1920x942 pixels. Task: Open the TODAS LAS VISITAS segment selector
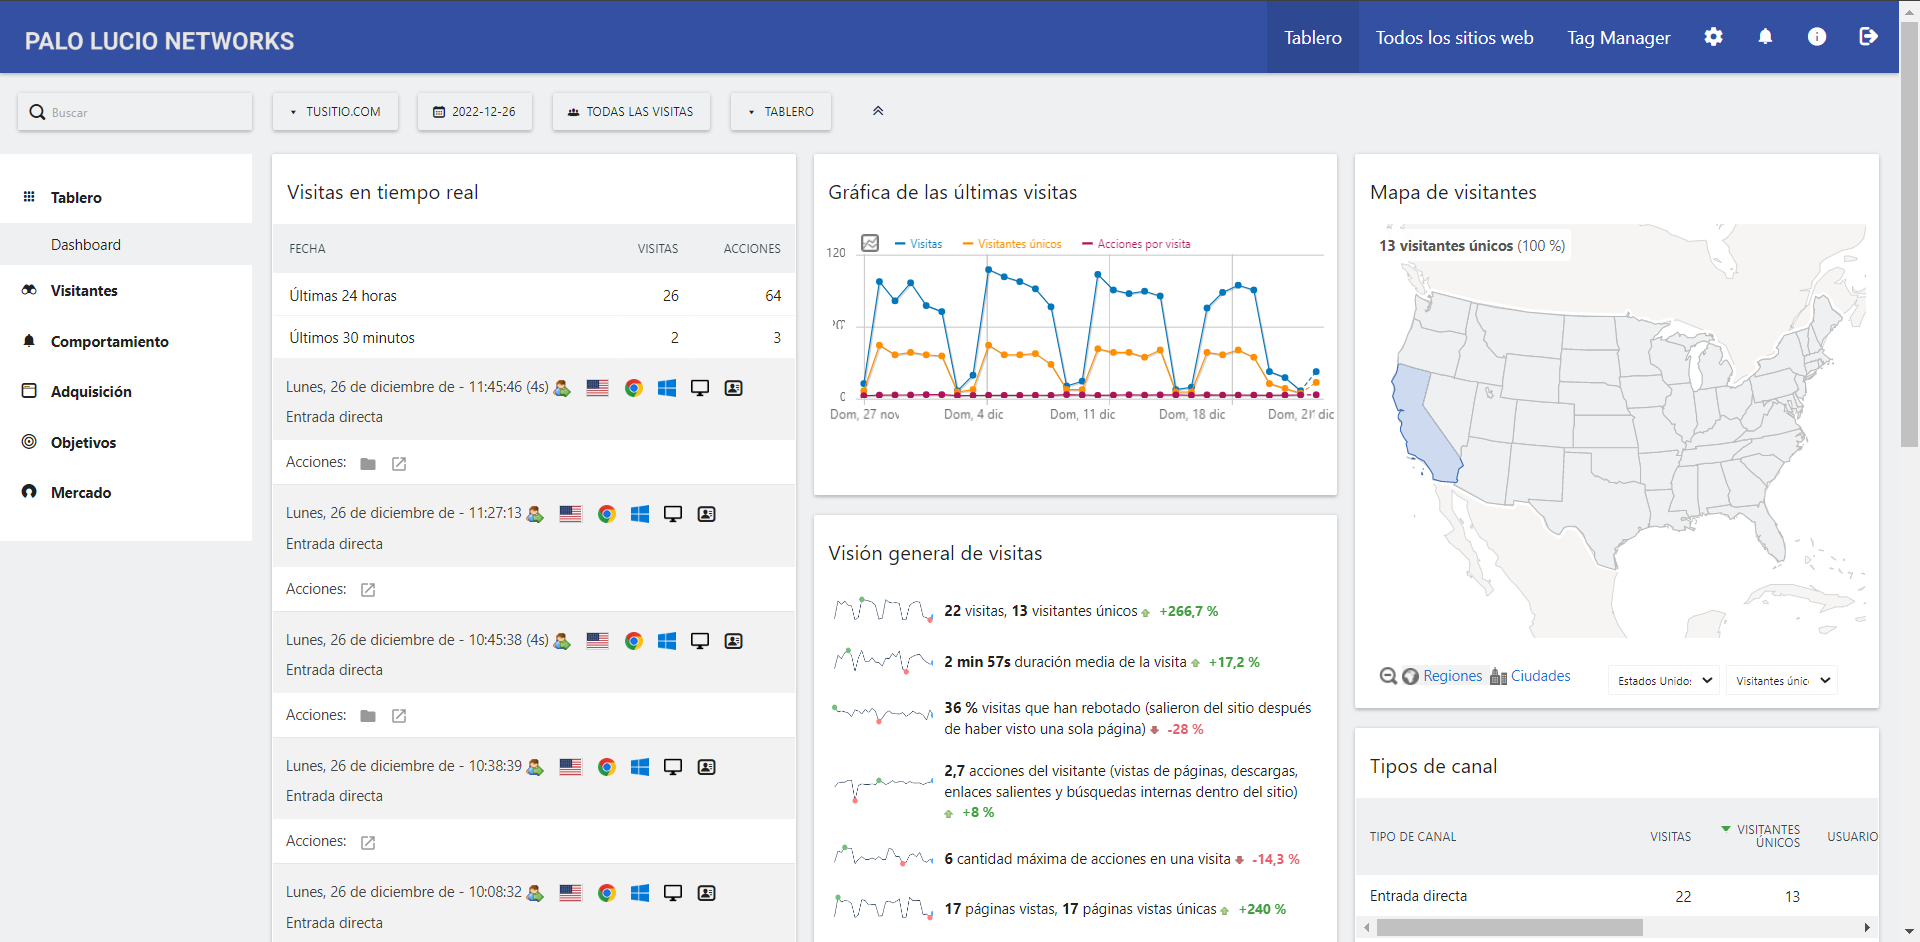point(631,112)
